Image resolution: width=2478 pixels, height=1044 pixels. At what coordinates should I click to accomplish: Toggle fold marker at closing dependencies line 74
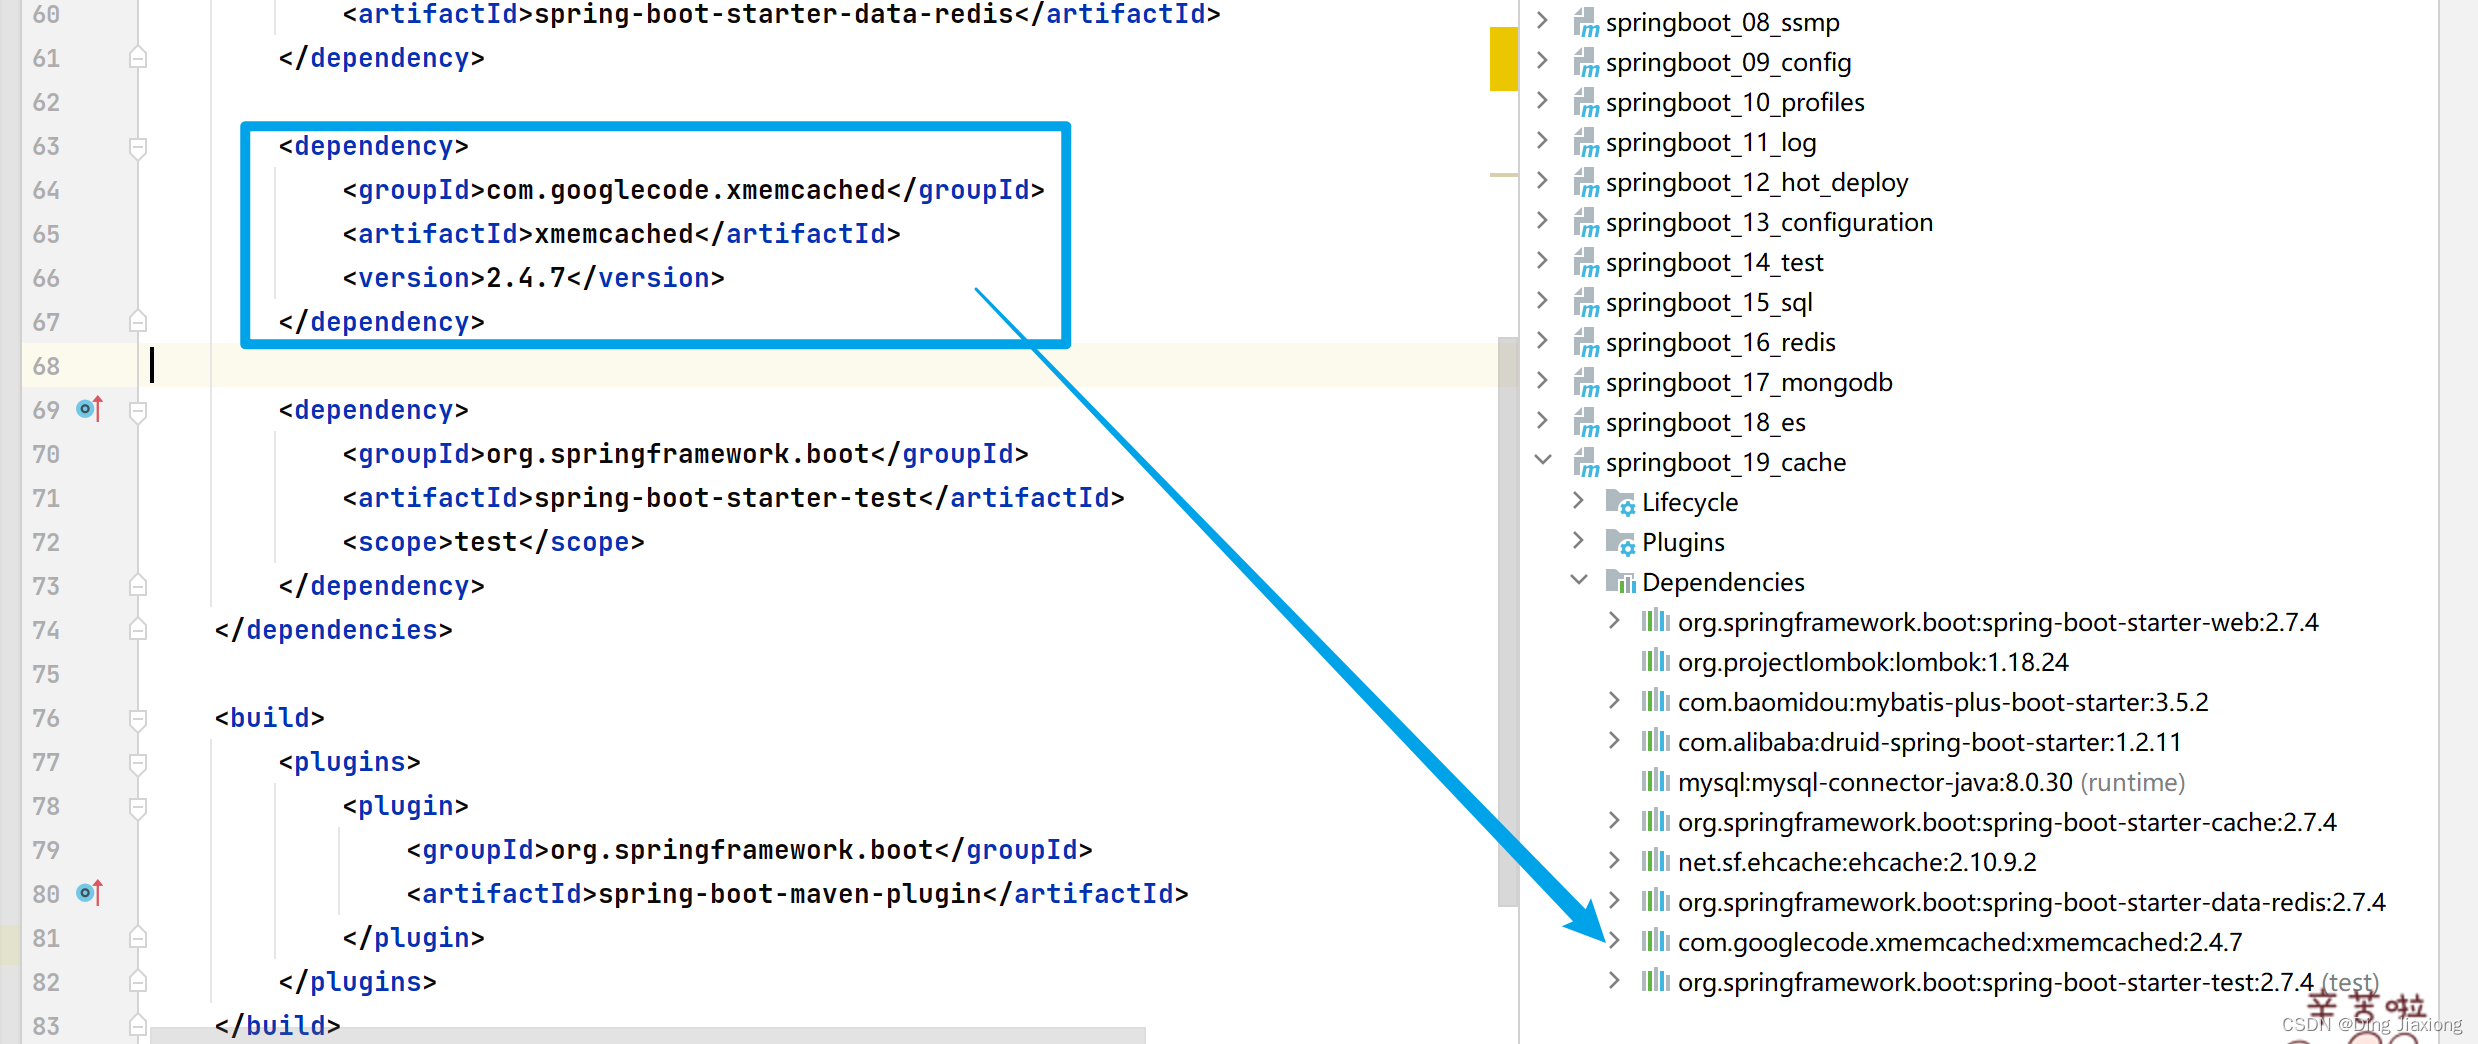[x=138, y=630]
